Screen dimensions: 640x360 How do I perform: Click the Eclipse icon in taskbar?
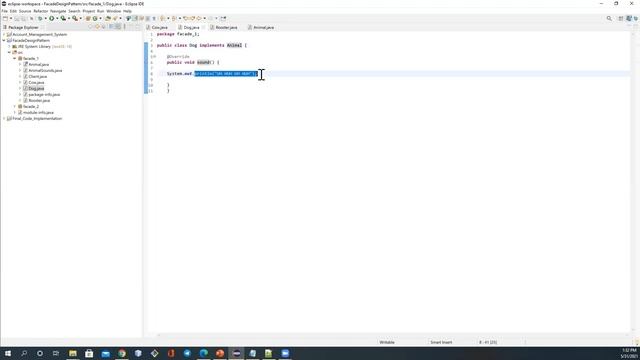pos(236,353)
